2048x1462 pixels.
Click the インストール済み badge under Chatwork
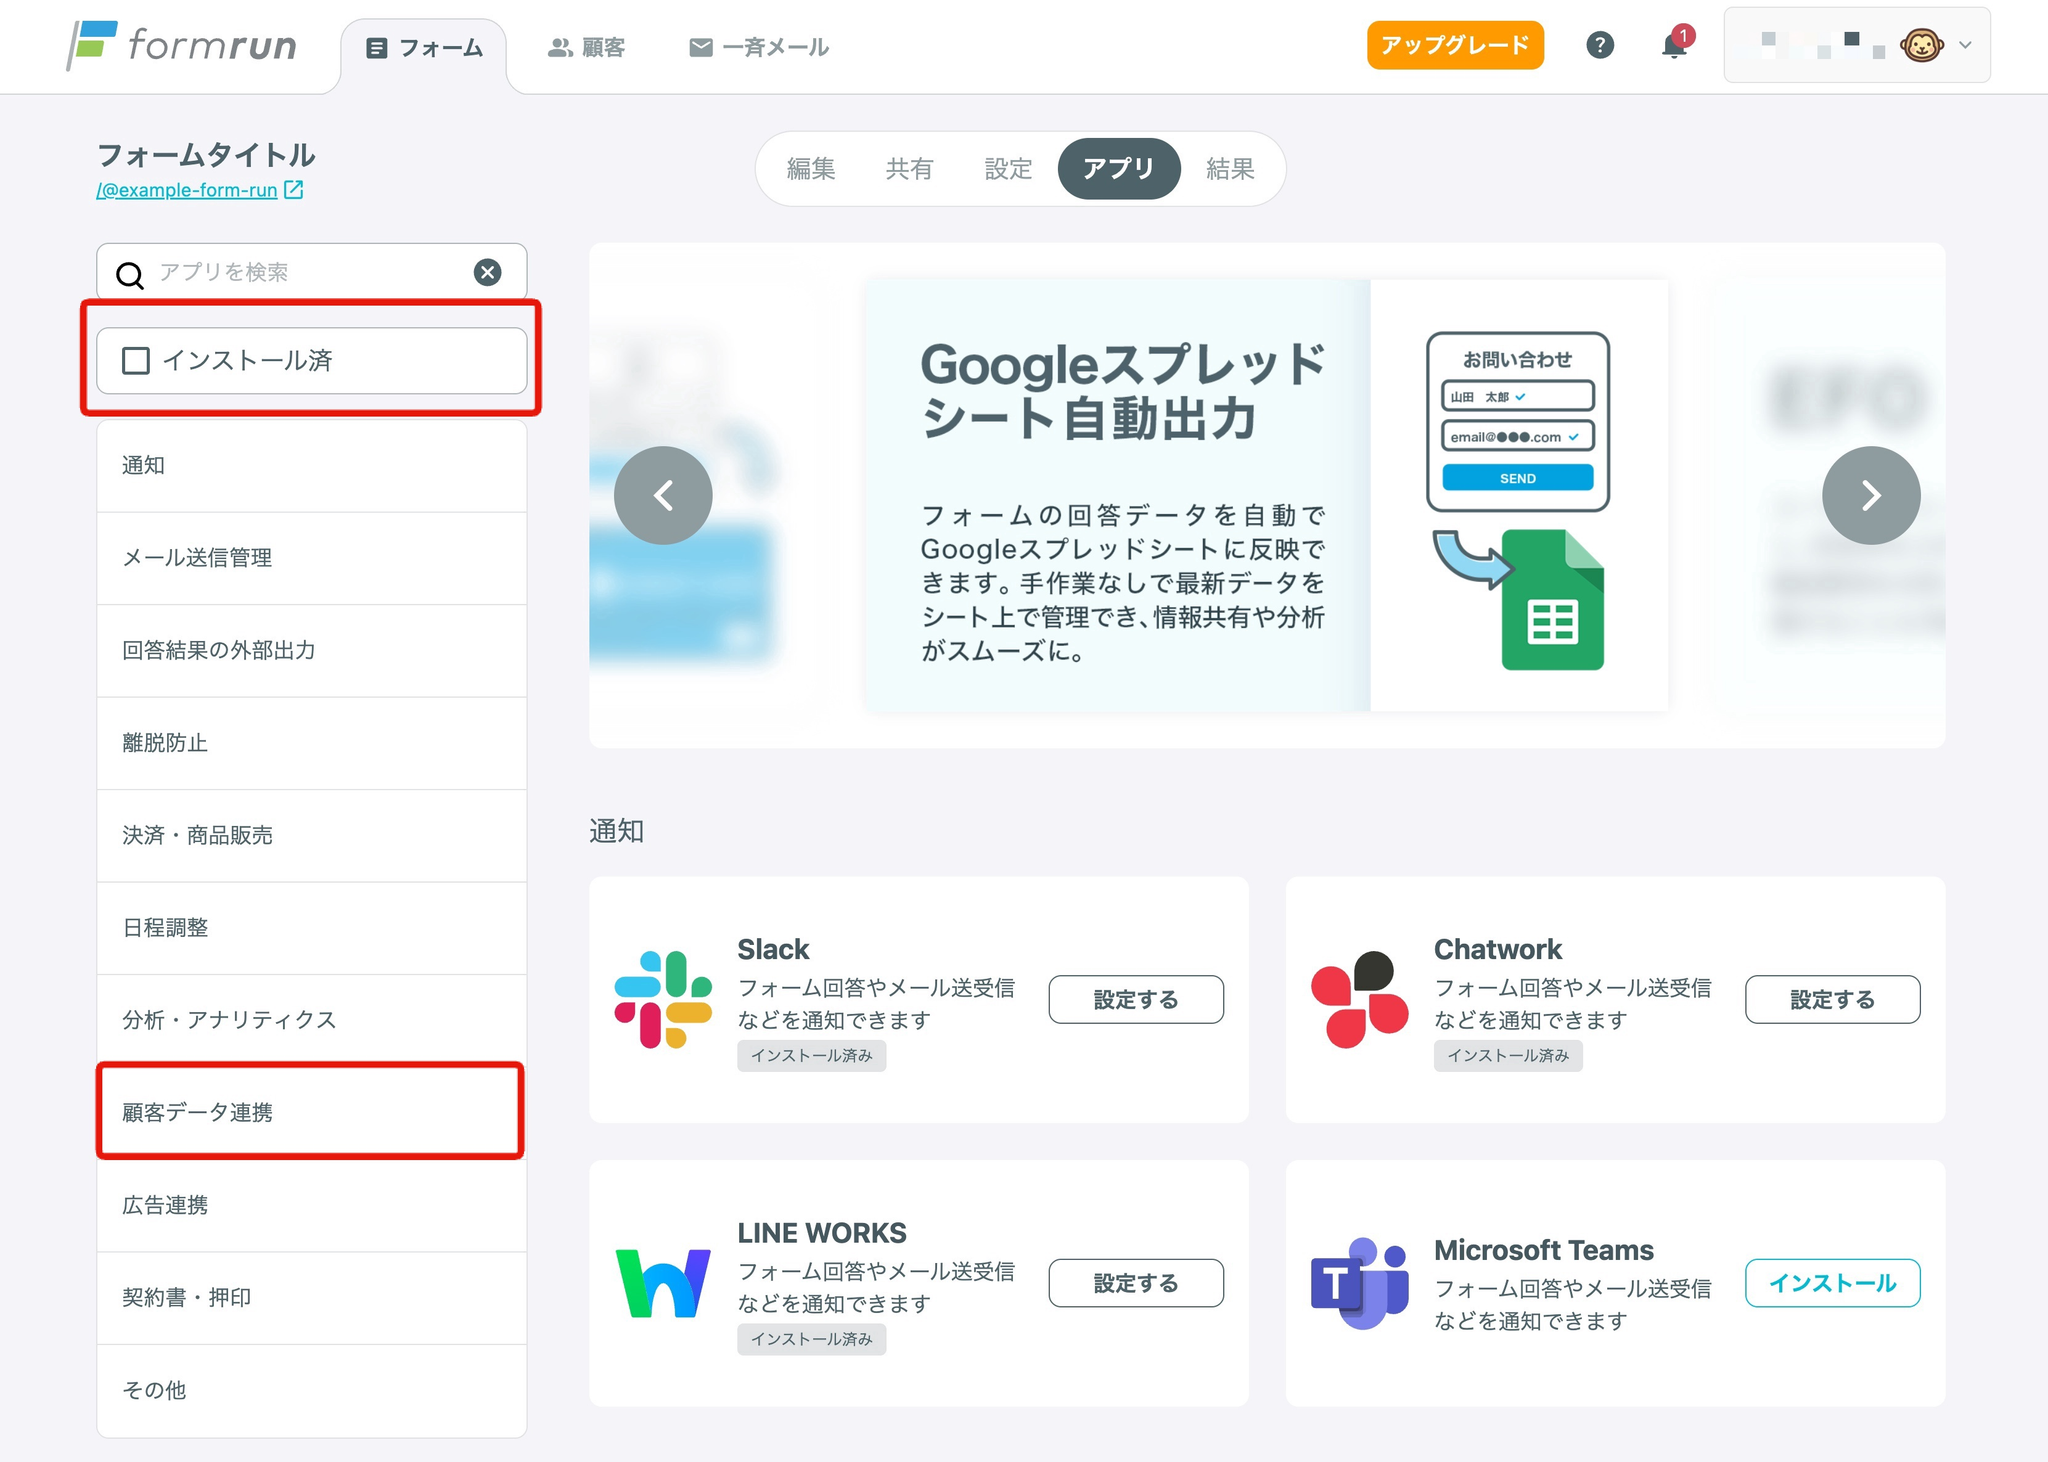(1508, 1056)
